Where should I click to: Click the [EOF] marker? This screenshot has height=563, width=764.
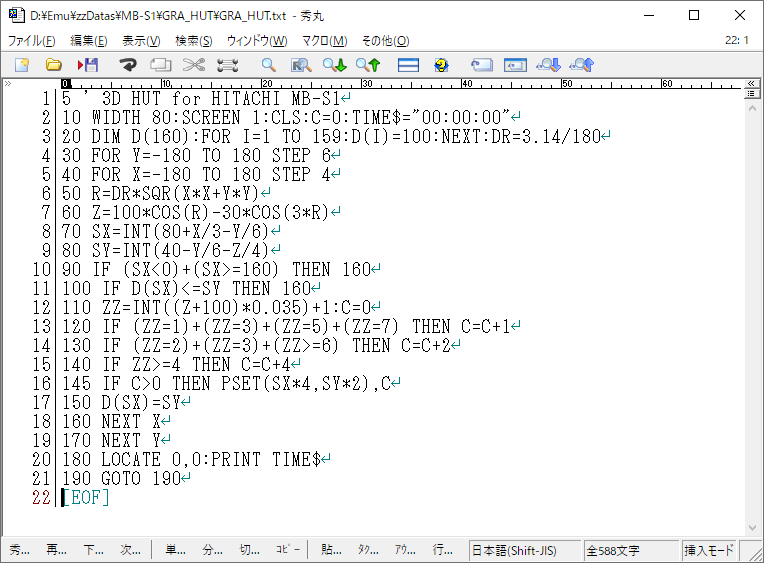point(86,498)
